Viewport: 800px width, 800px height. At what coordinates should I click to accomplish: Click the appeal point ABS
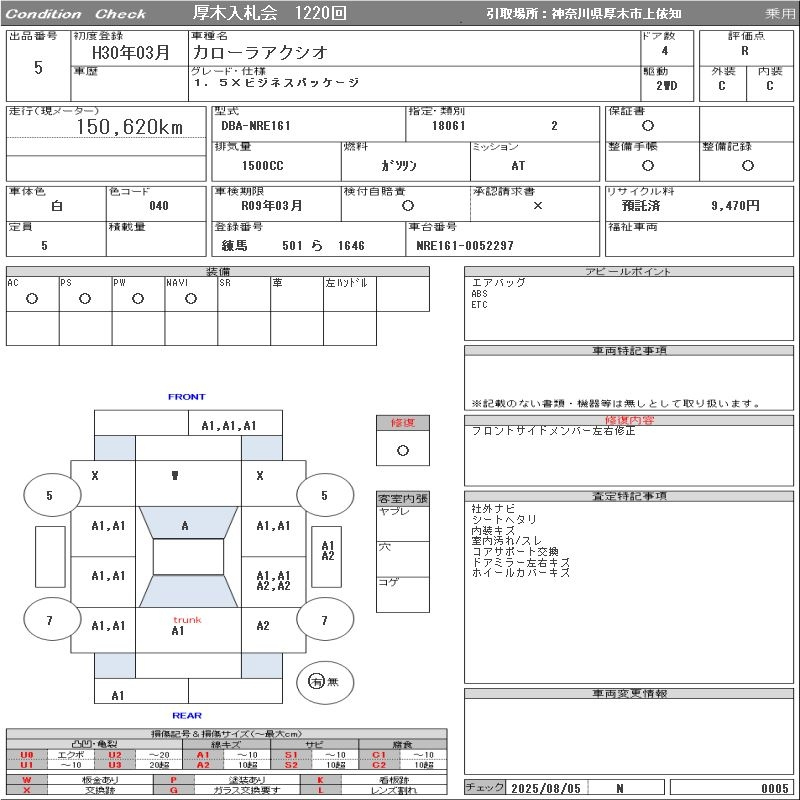point(480,294)
